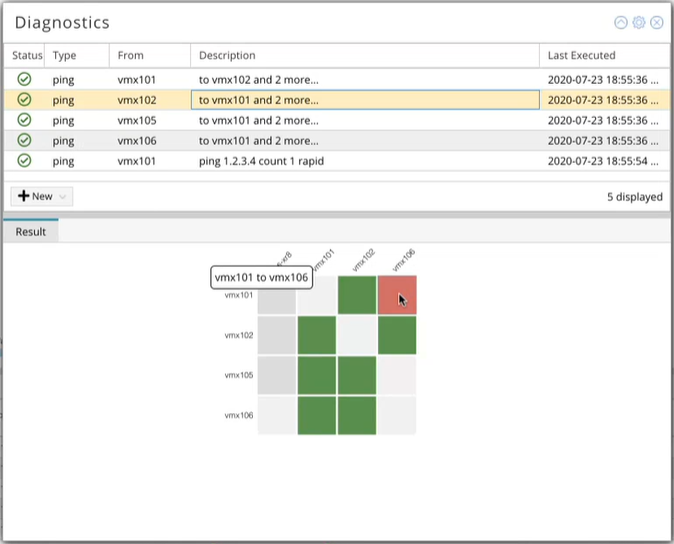The image size is (674, 544).
Task: Click status icon in first vmx101 row
Action: point(25,78)
